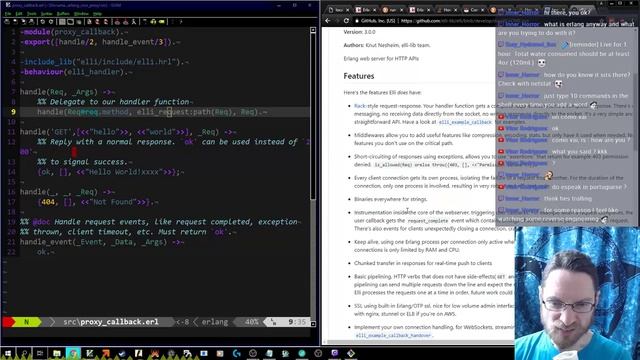Click the gVim vertical scrollbar thumb
The height and width of the screenshot is (360, 640).
tap(313, 116)
